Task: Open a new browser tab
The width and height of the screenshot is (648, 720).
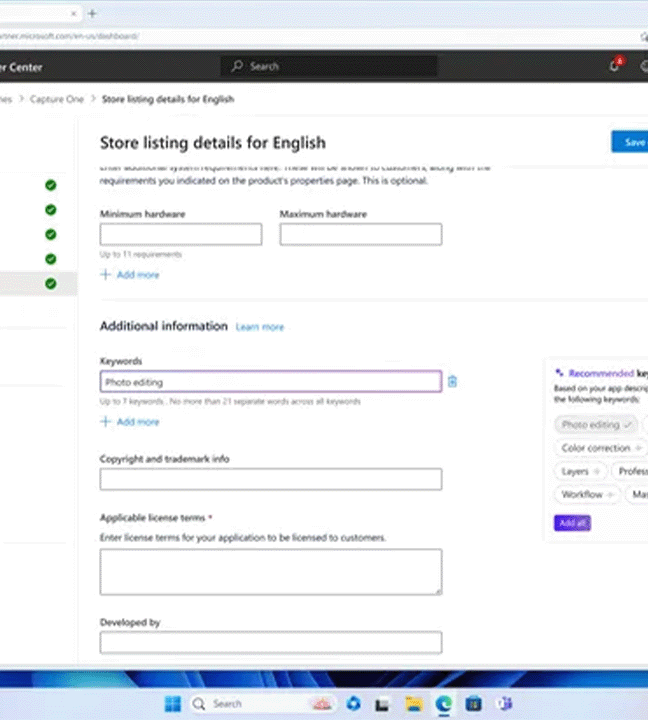Action: coord(92,14)
